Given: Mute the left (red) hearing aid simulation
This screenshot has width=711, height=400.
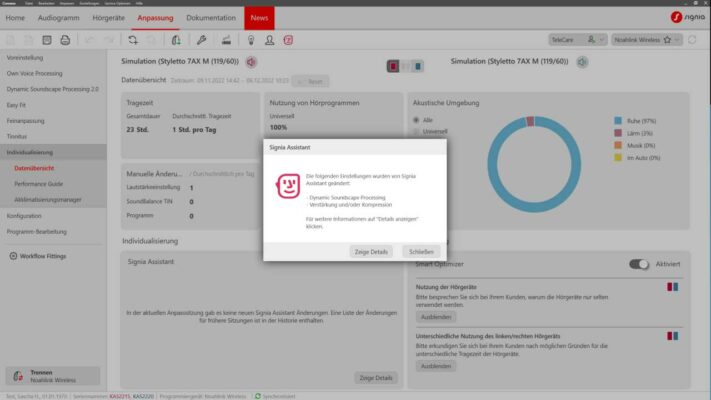Looking at the screenshot, I should click(251, 62).
